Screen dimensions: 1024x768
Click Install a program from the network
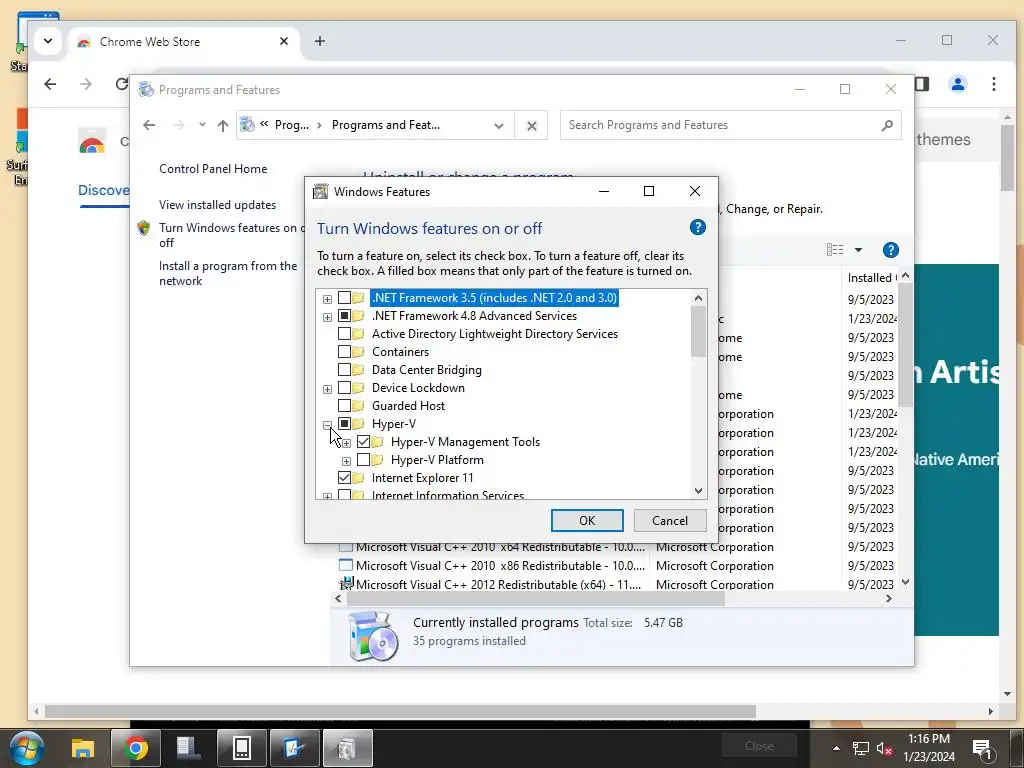228,273
